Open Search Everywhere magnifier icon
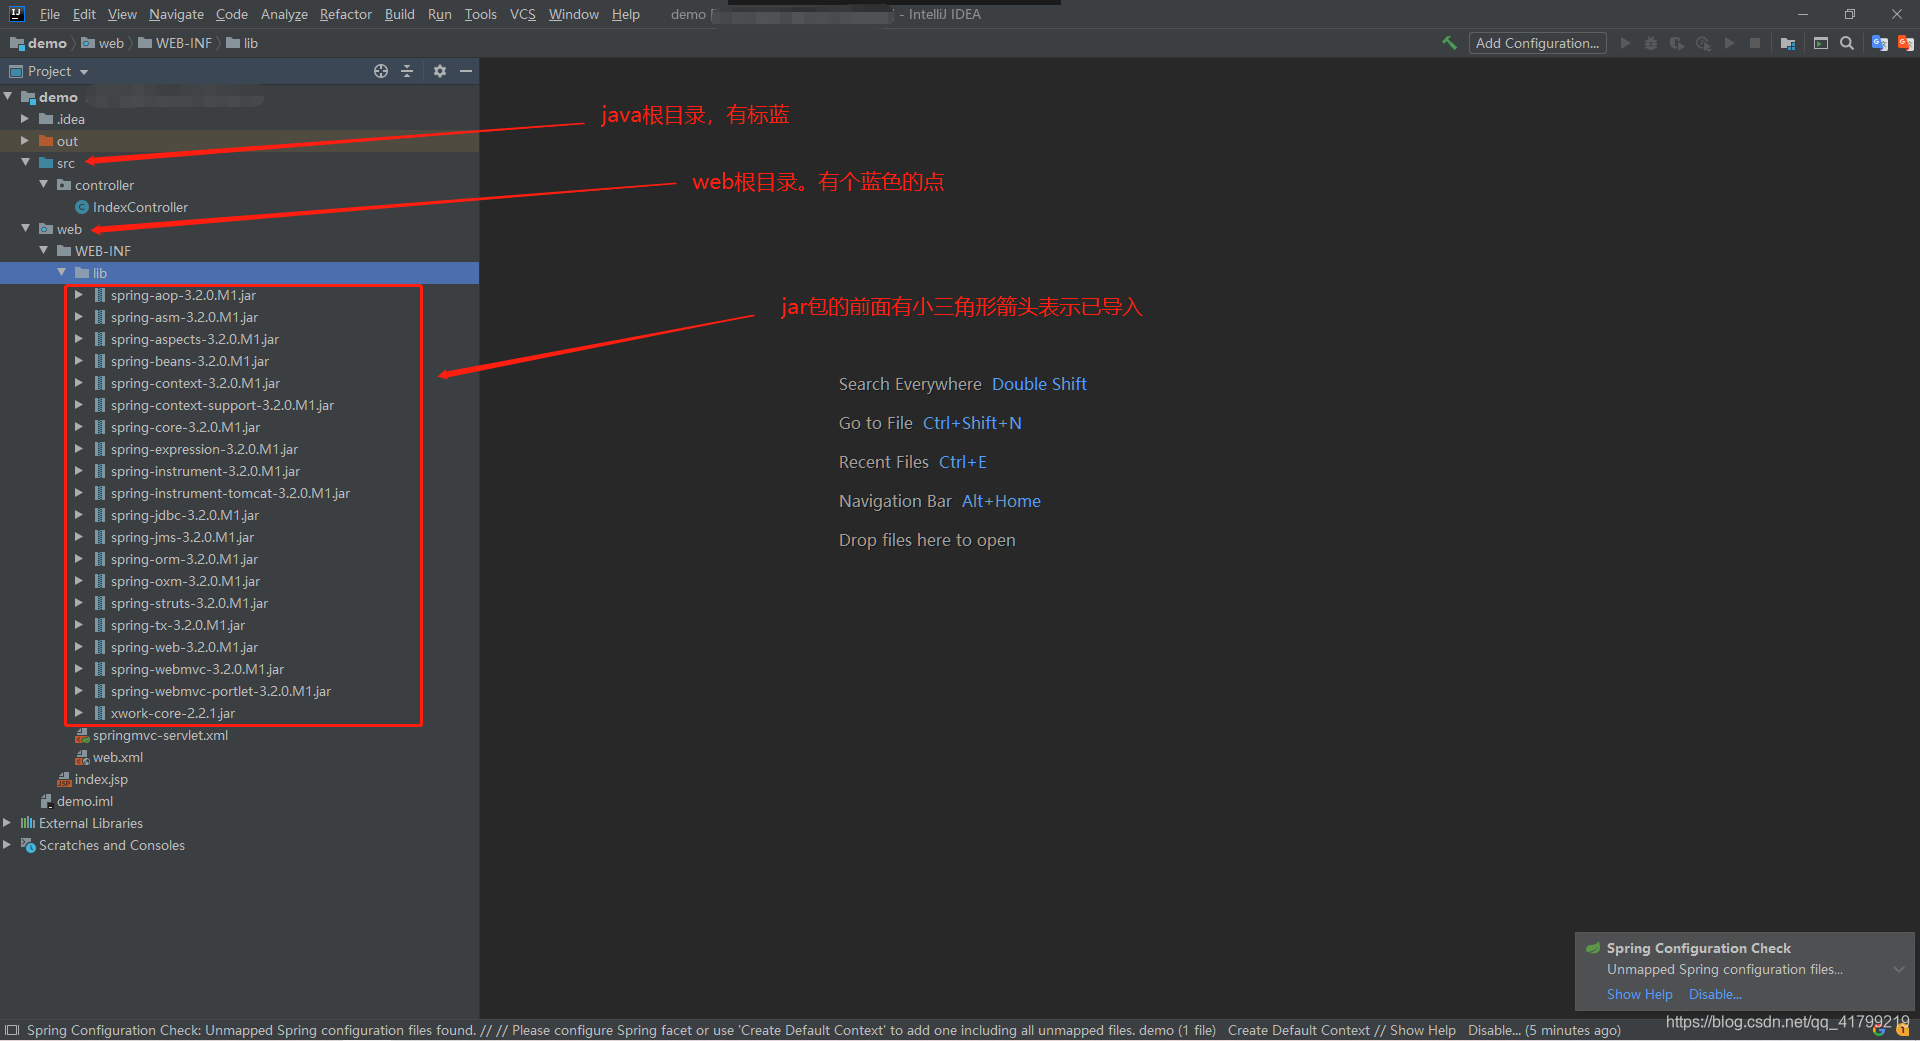 pos(1847,43)
